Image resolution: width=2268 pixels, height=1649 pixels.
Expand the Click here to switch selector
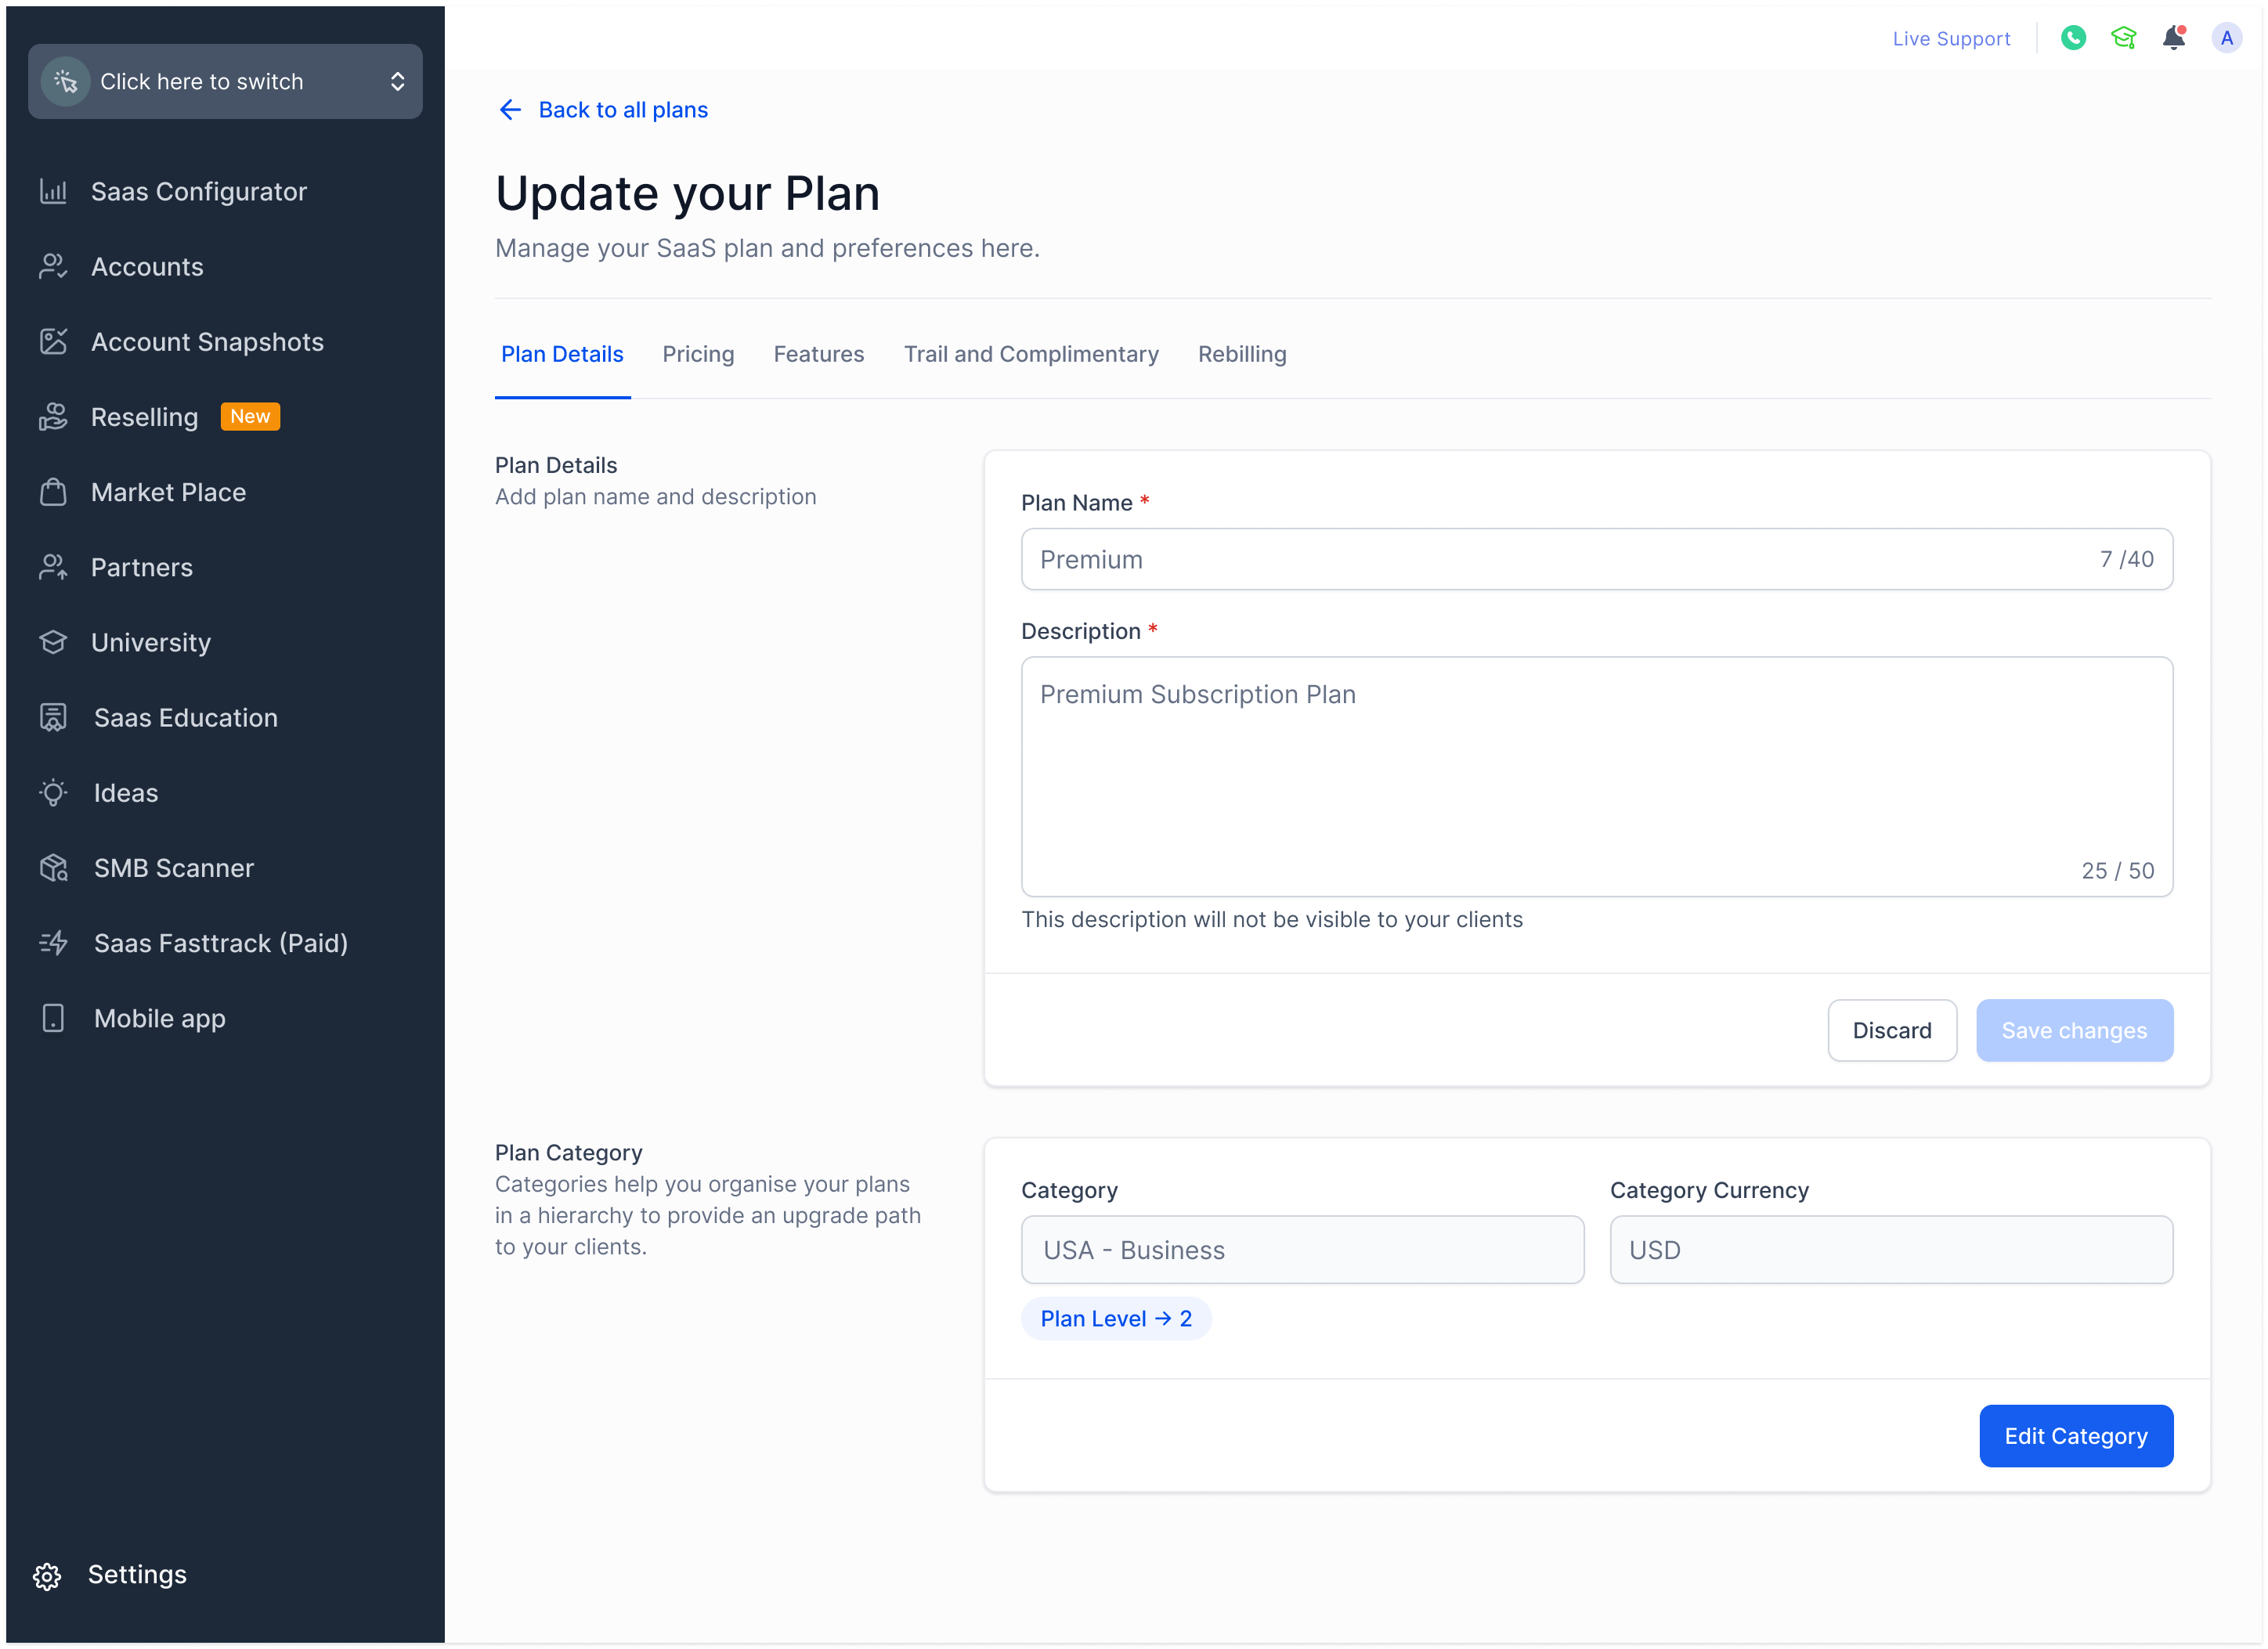pyautogui.click(x=225, y=81)
